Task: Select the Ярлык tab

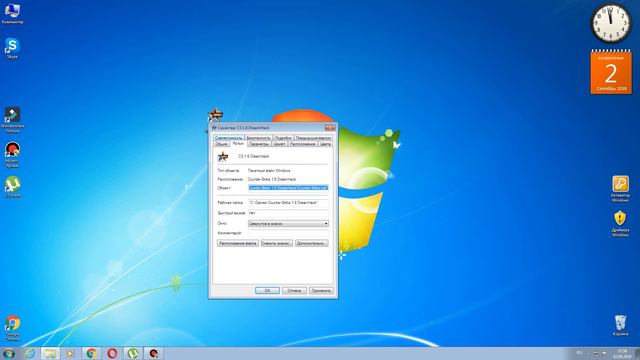Action: (x=238, y=144)
